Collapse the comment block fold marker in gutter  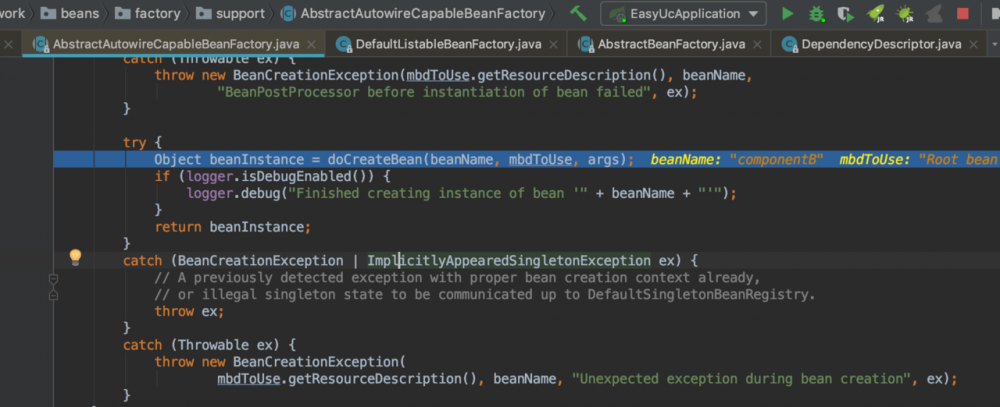tap(54, 278)
